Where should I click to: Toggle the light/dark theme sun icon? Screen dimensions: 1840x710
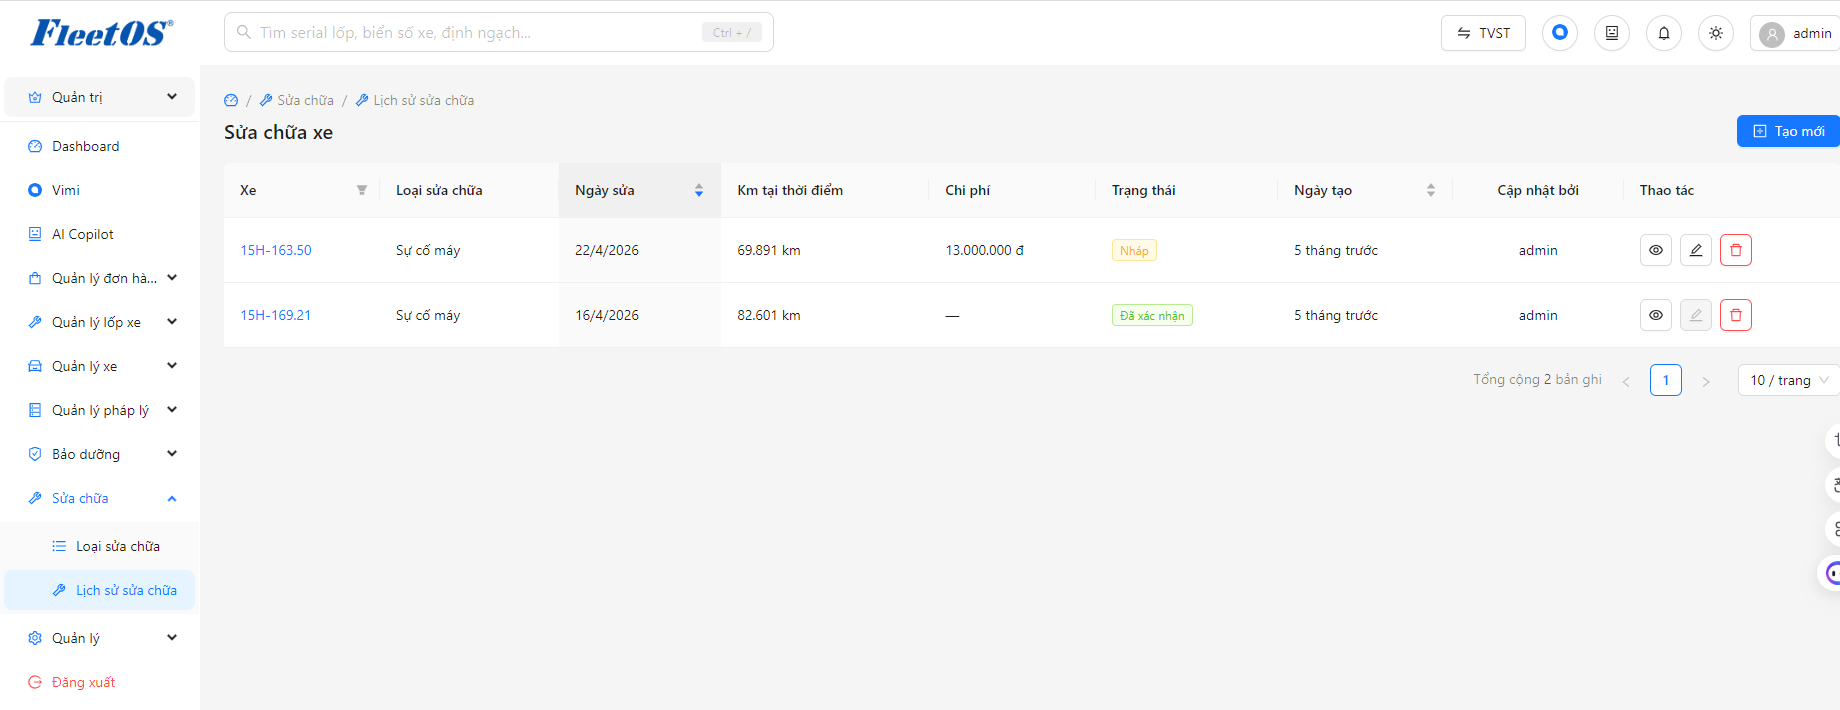point(1716,33)
